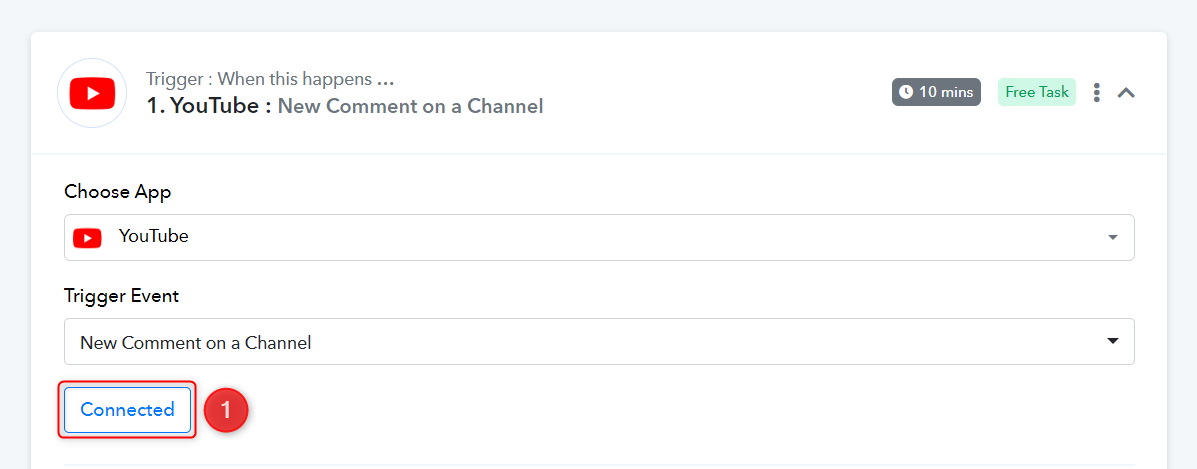This screenshot has height=469, width=1197.
Task: Expand the Trigger Event dropdown arrow
Action: tap(1112, 342)
